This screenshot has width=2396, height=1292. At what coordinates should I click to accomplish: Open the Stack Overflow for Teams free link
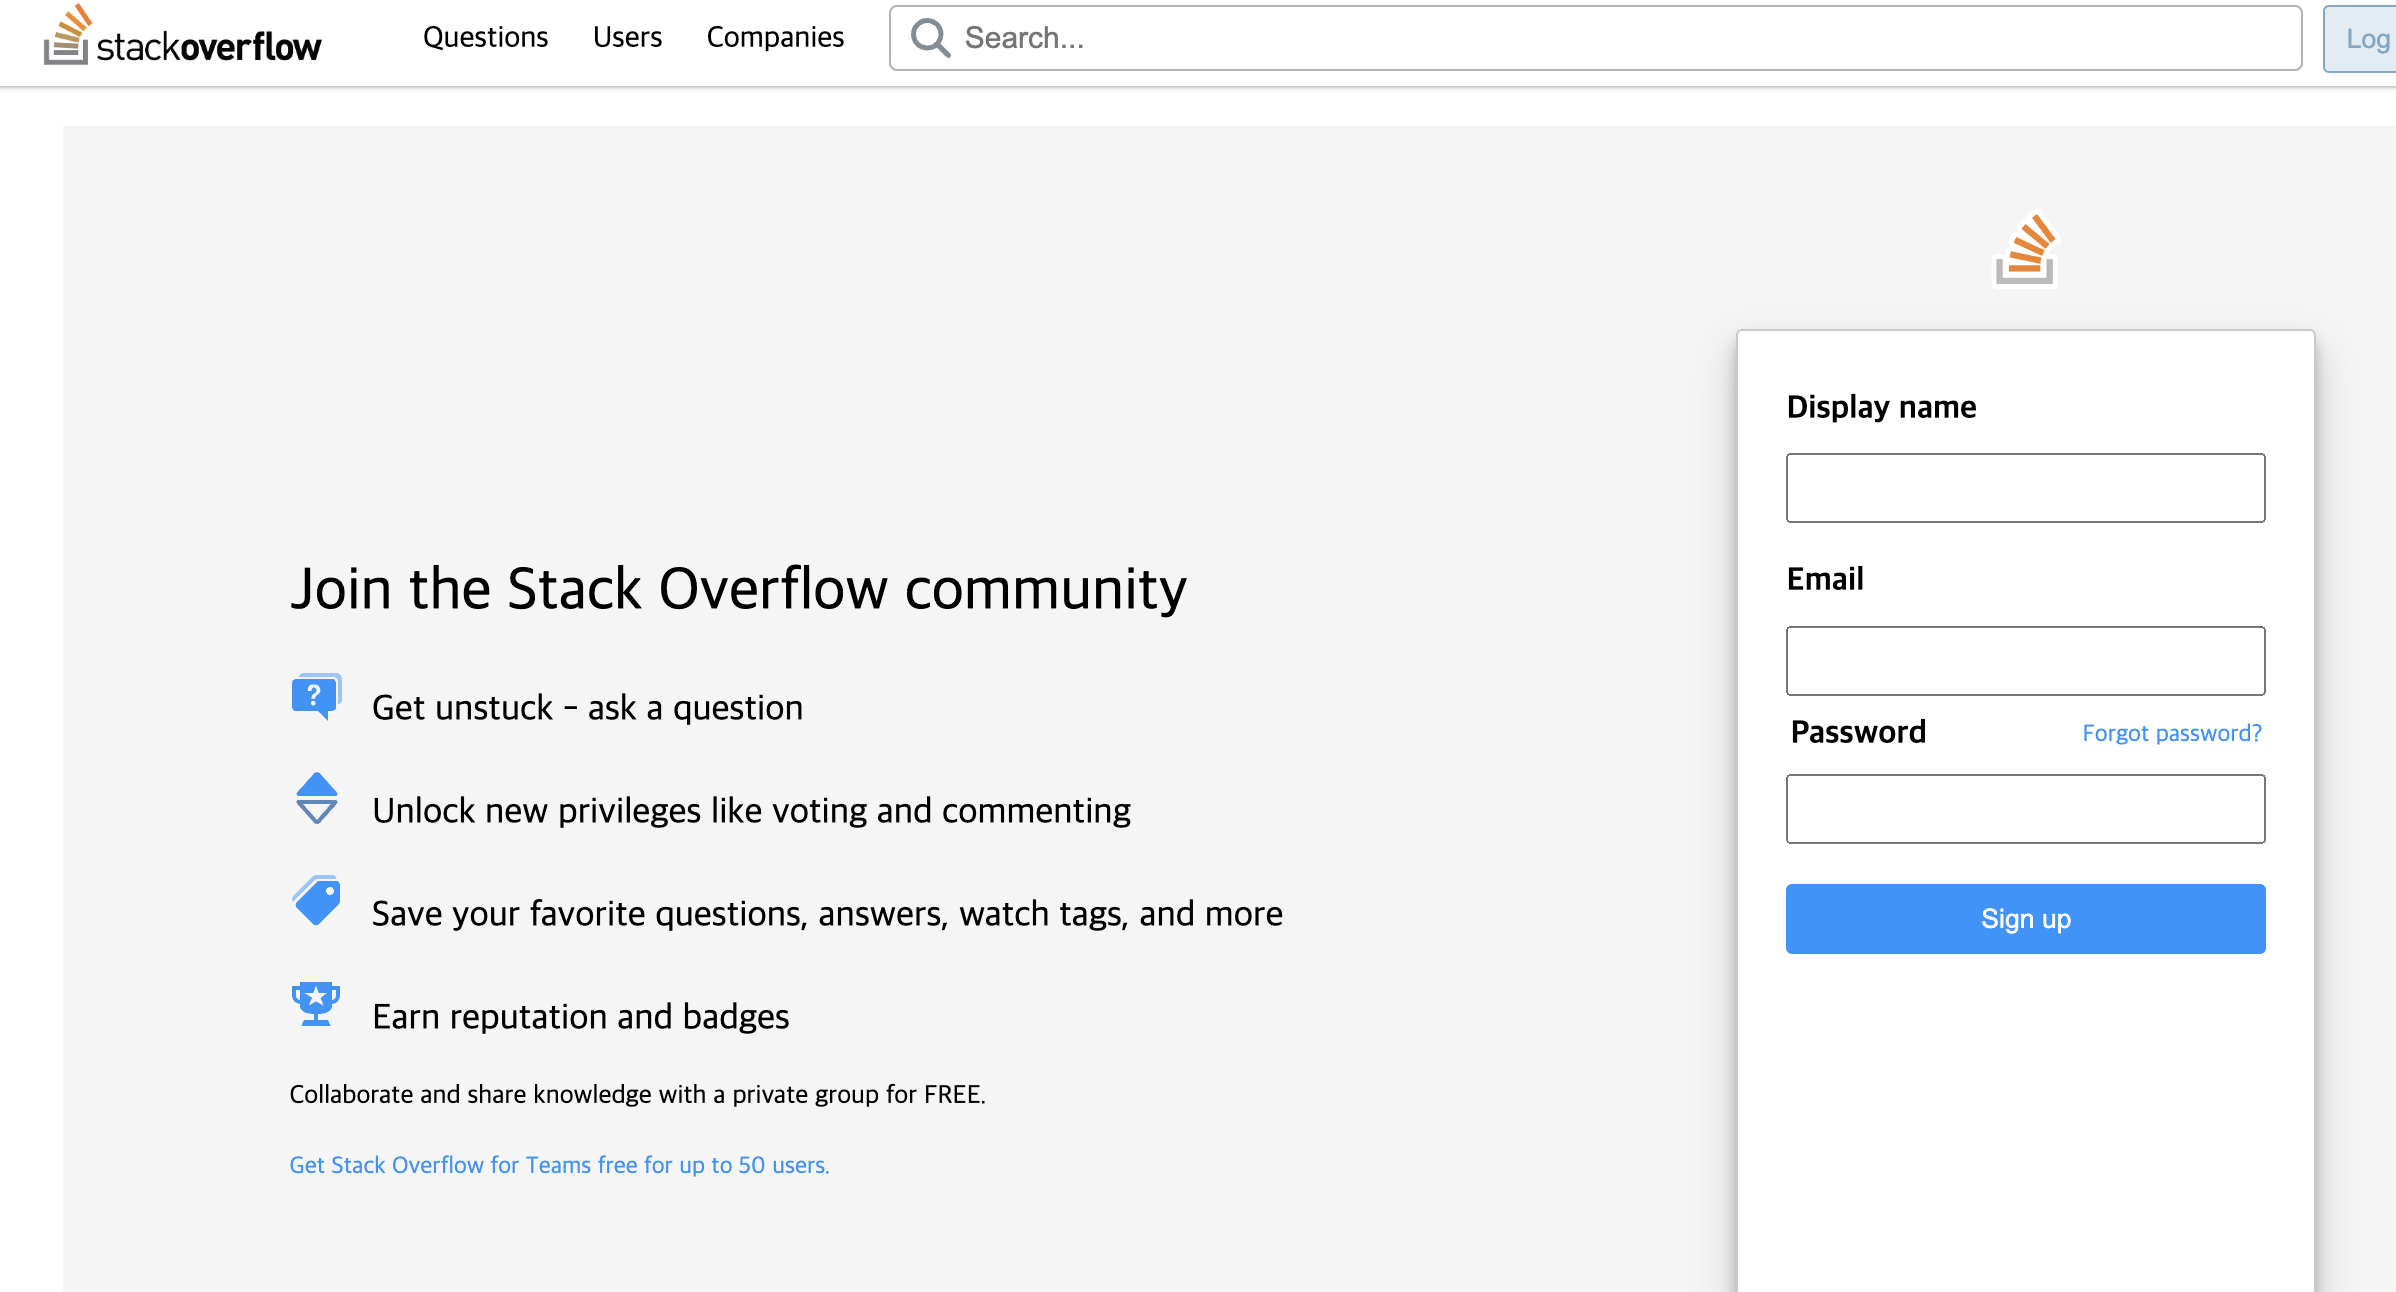(x=559, y=1165)
